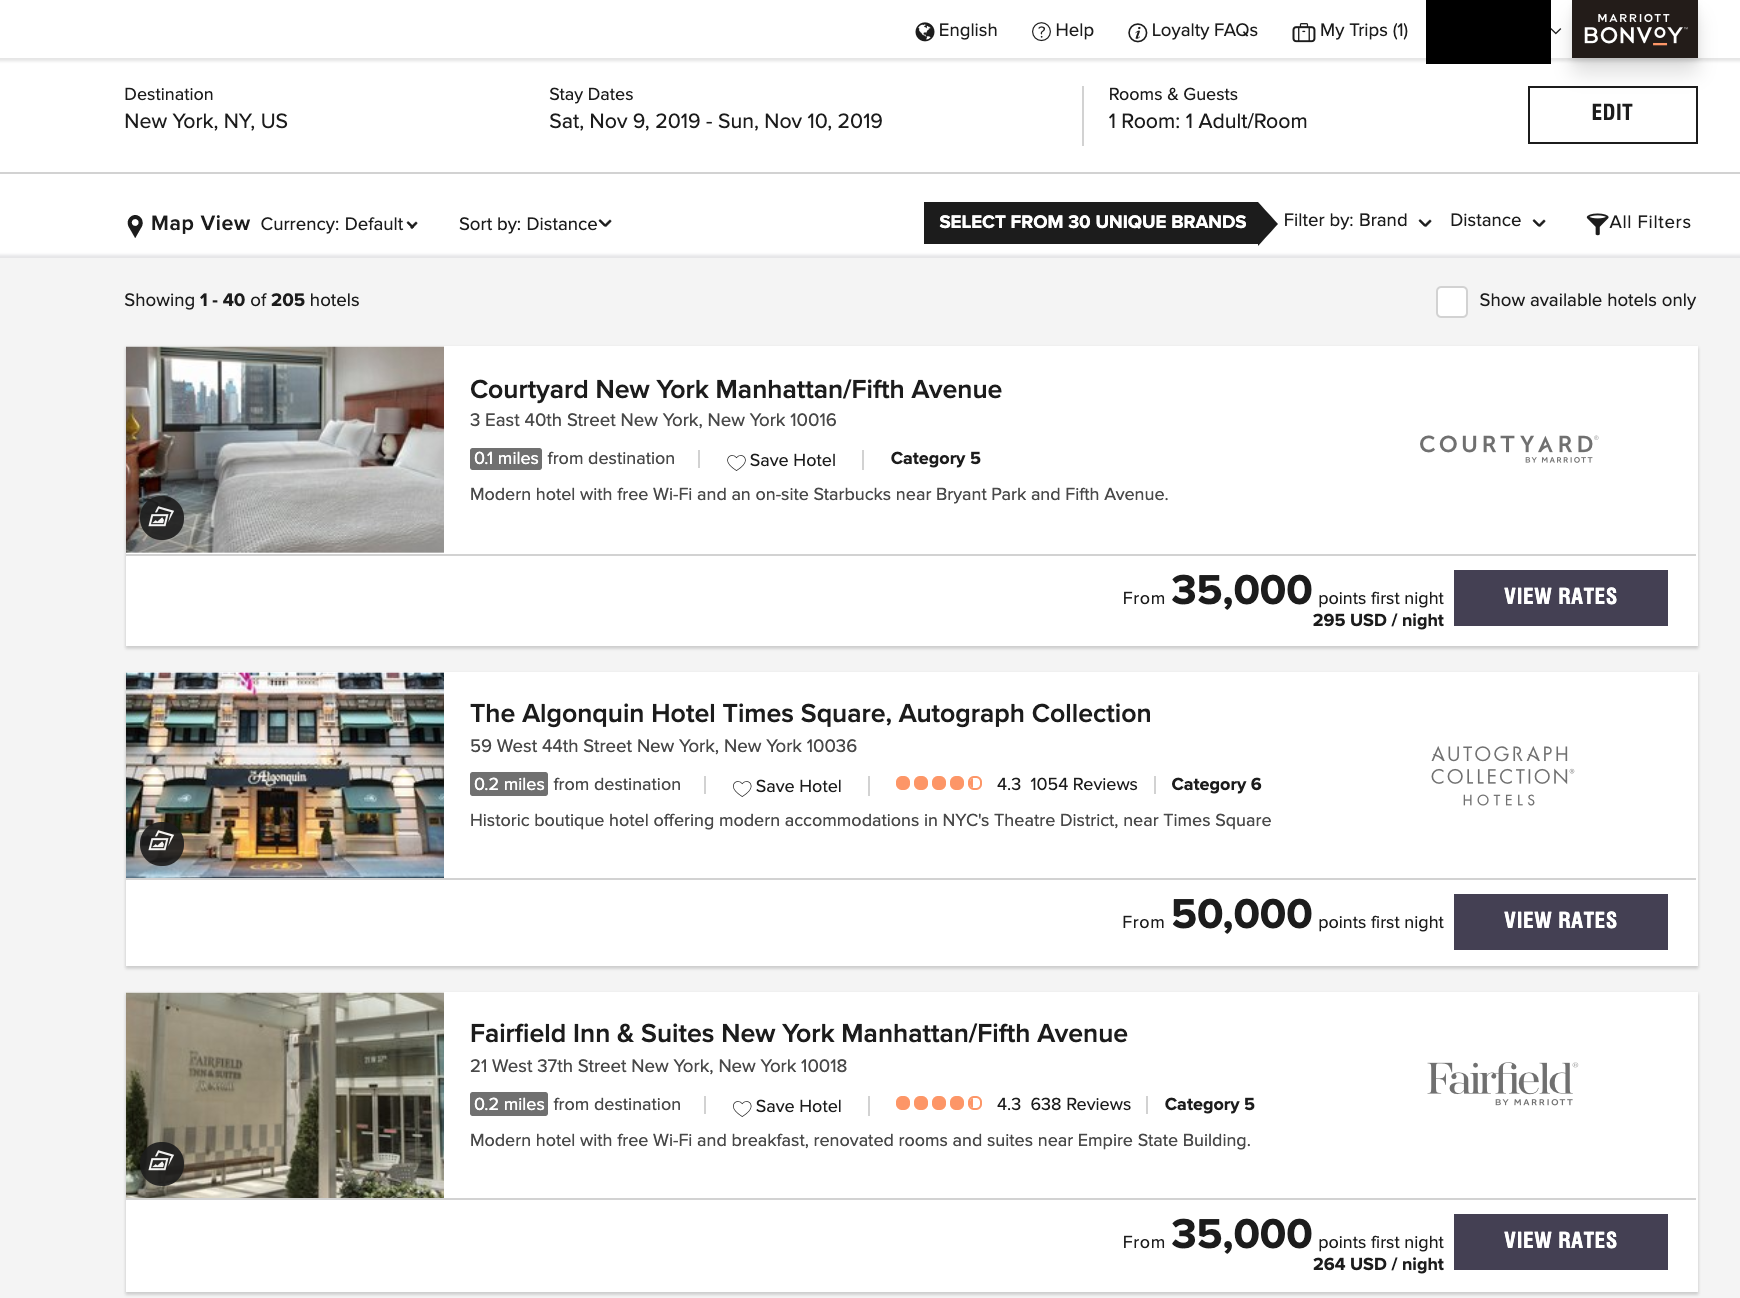The height and width of the screenshot is (1298, 1740).
Task: View rates for Courtyard New York Manhattan
Action: (x=1560, y=598)
